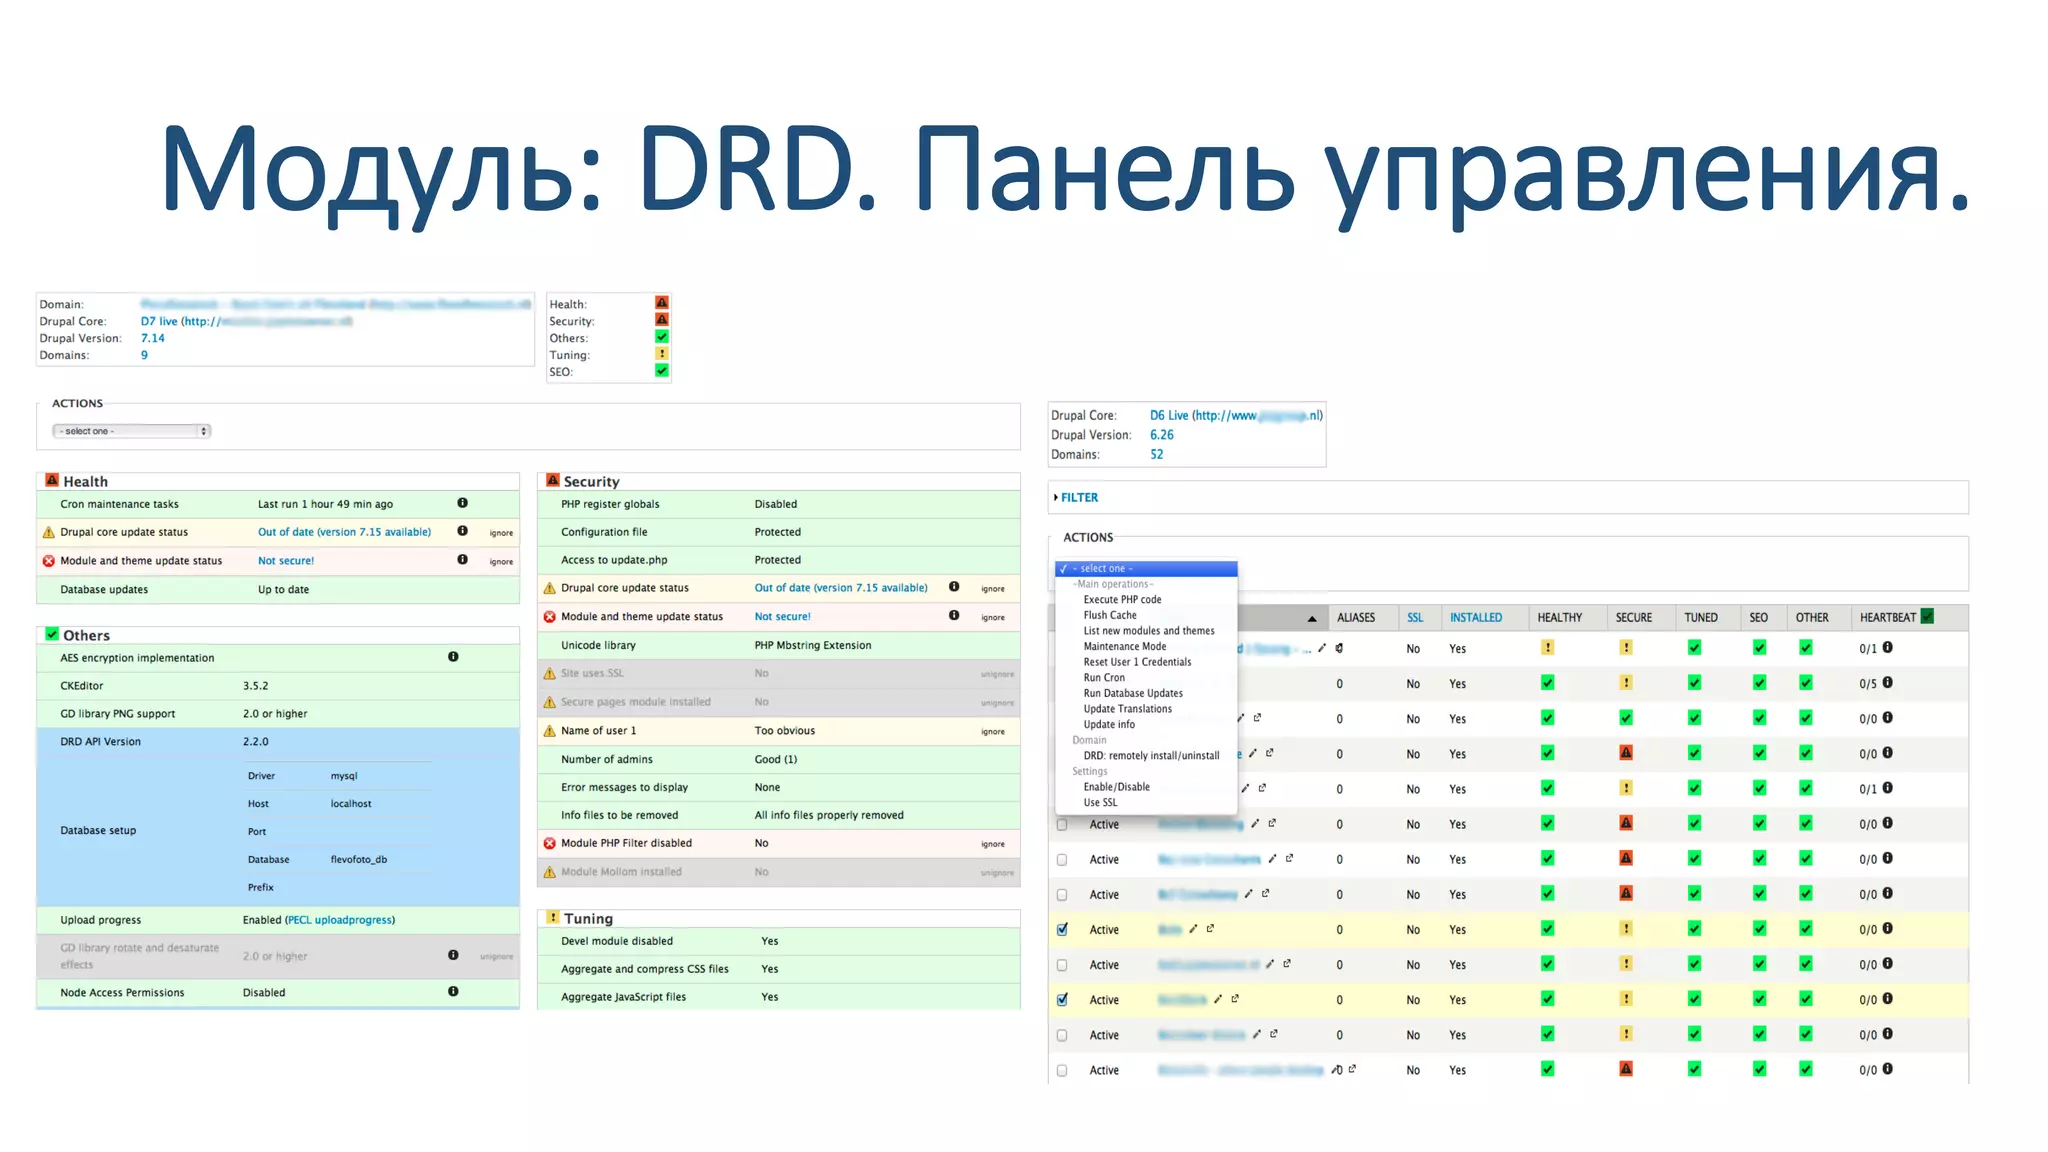Tick the first Active checkbox just below the dropdown list

point(1062,824)
